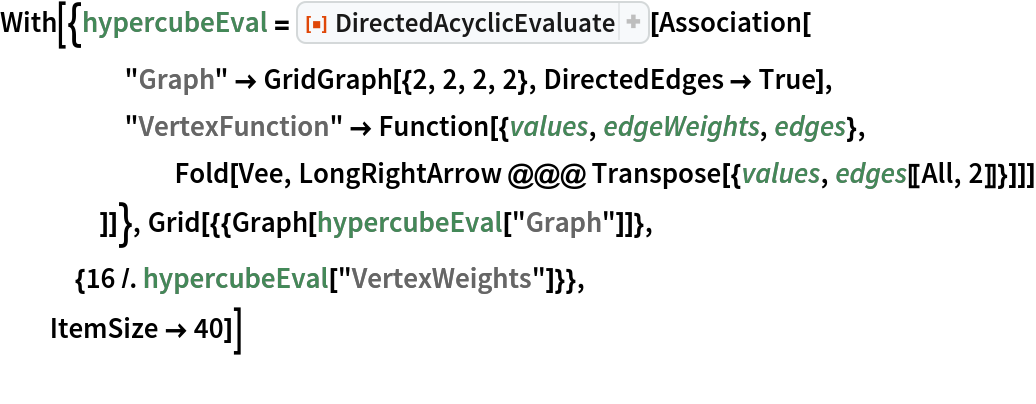Select the VertexWeights symbol
This screenshot has height=404, width=1036.
(x=441, y=279)
